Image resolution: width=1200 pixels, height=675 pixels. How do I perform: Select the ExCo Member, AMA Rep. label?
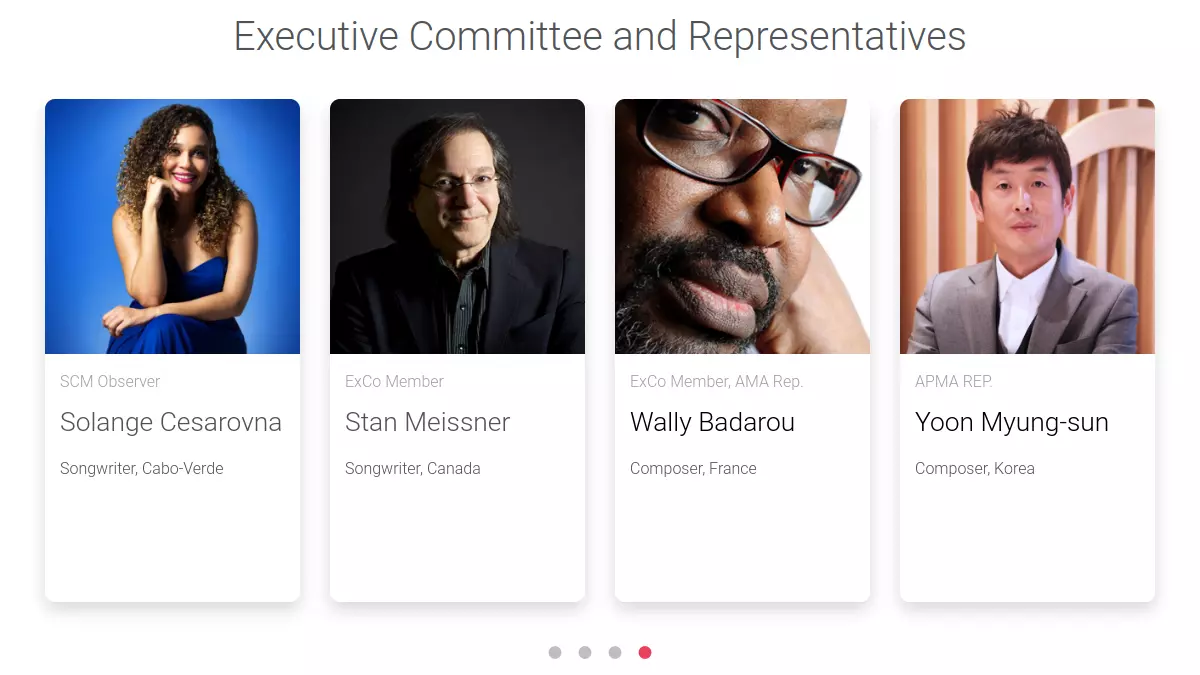pos(716,381)
